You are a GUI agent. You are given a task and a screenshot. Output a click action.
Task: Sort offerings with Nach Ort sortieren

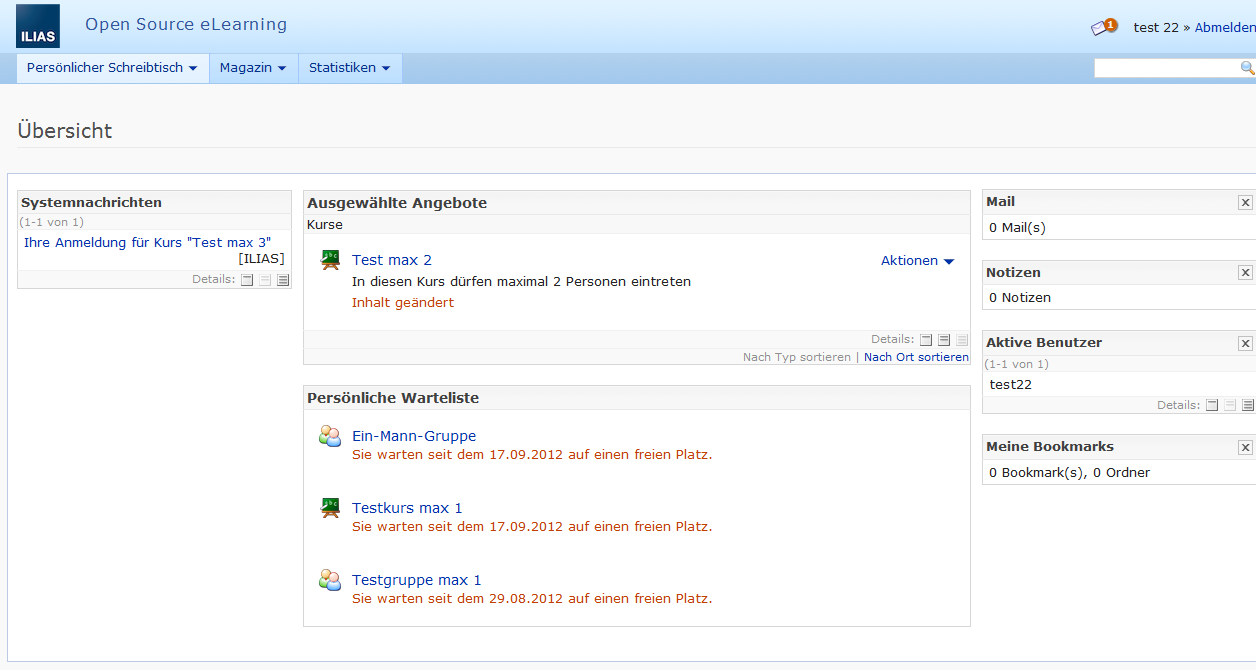coord(916,357)
